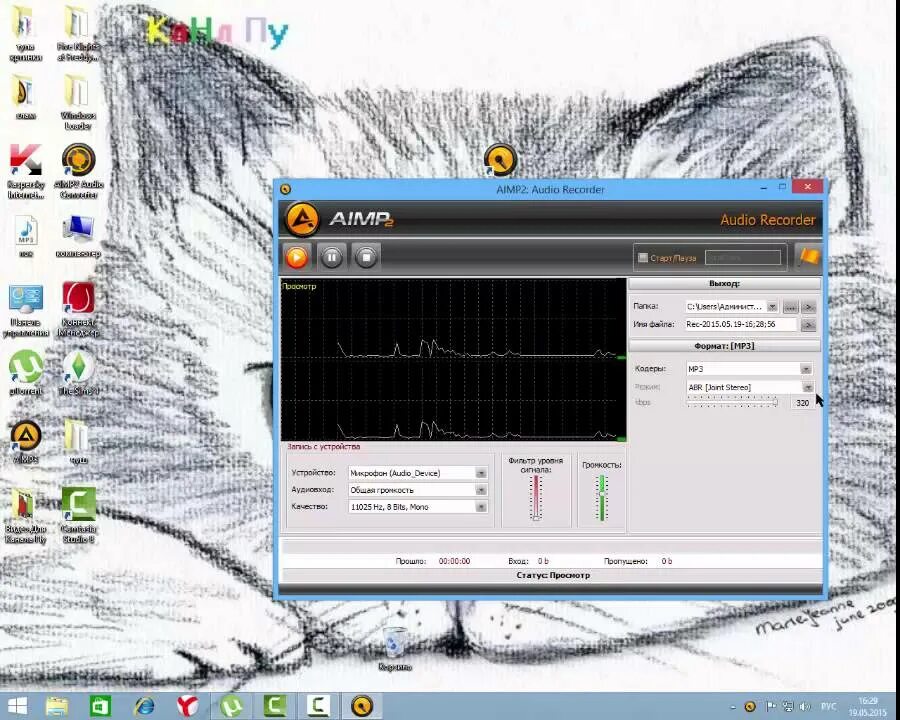
Task: Launch Yandex Browser from the taskbar
Action: pos(188,706)
